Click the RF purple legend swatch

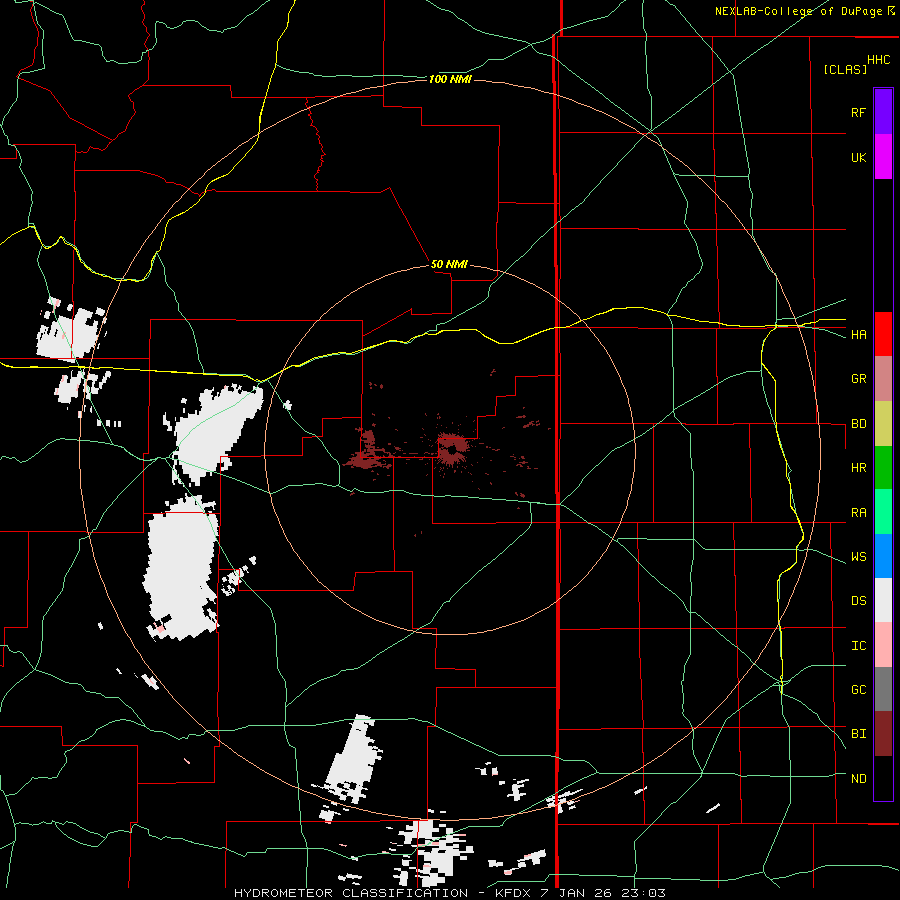tap(883, 112)
